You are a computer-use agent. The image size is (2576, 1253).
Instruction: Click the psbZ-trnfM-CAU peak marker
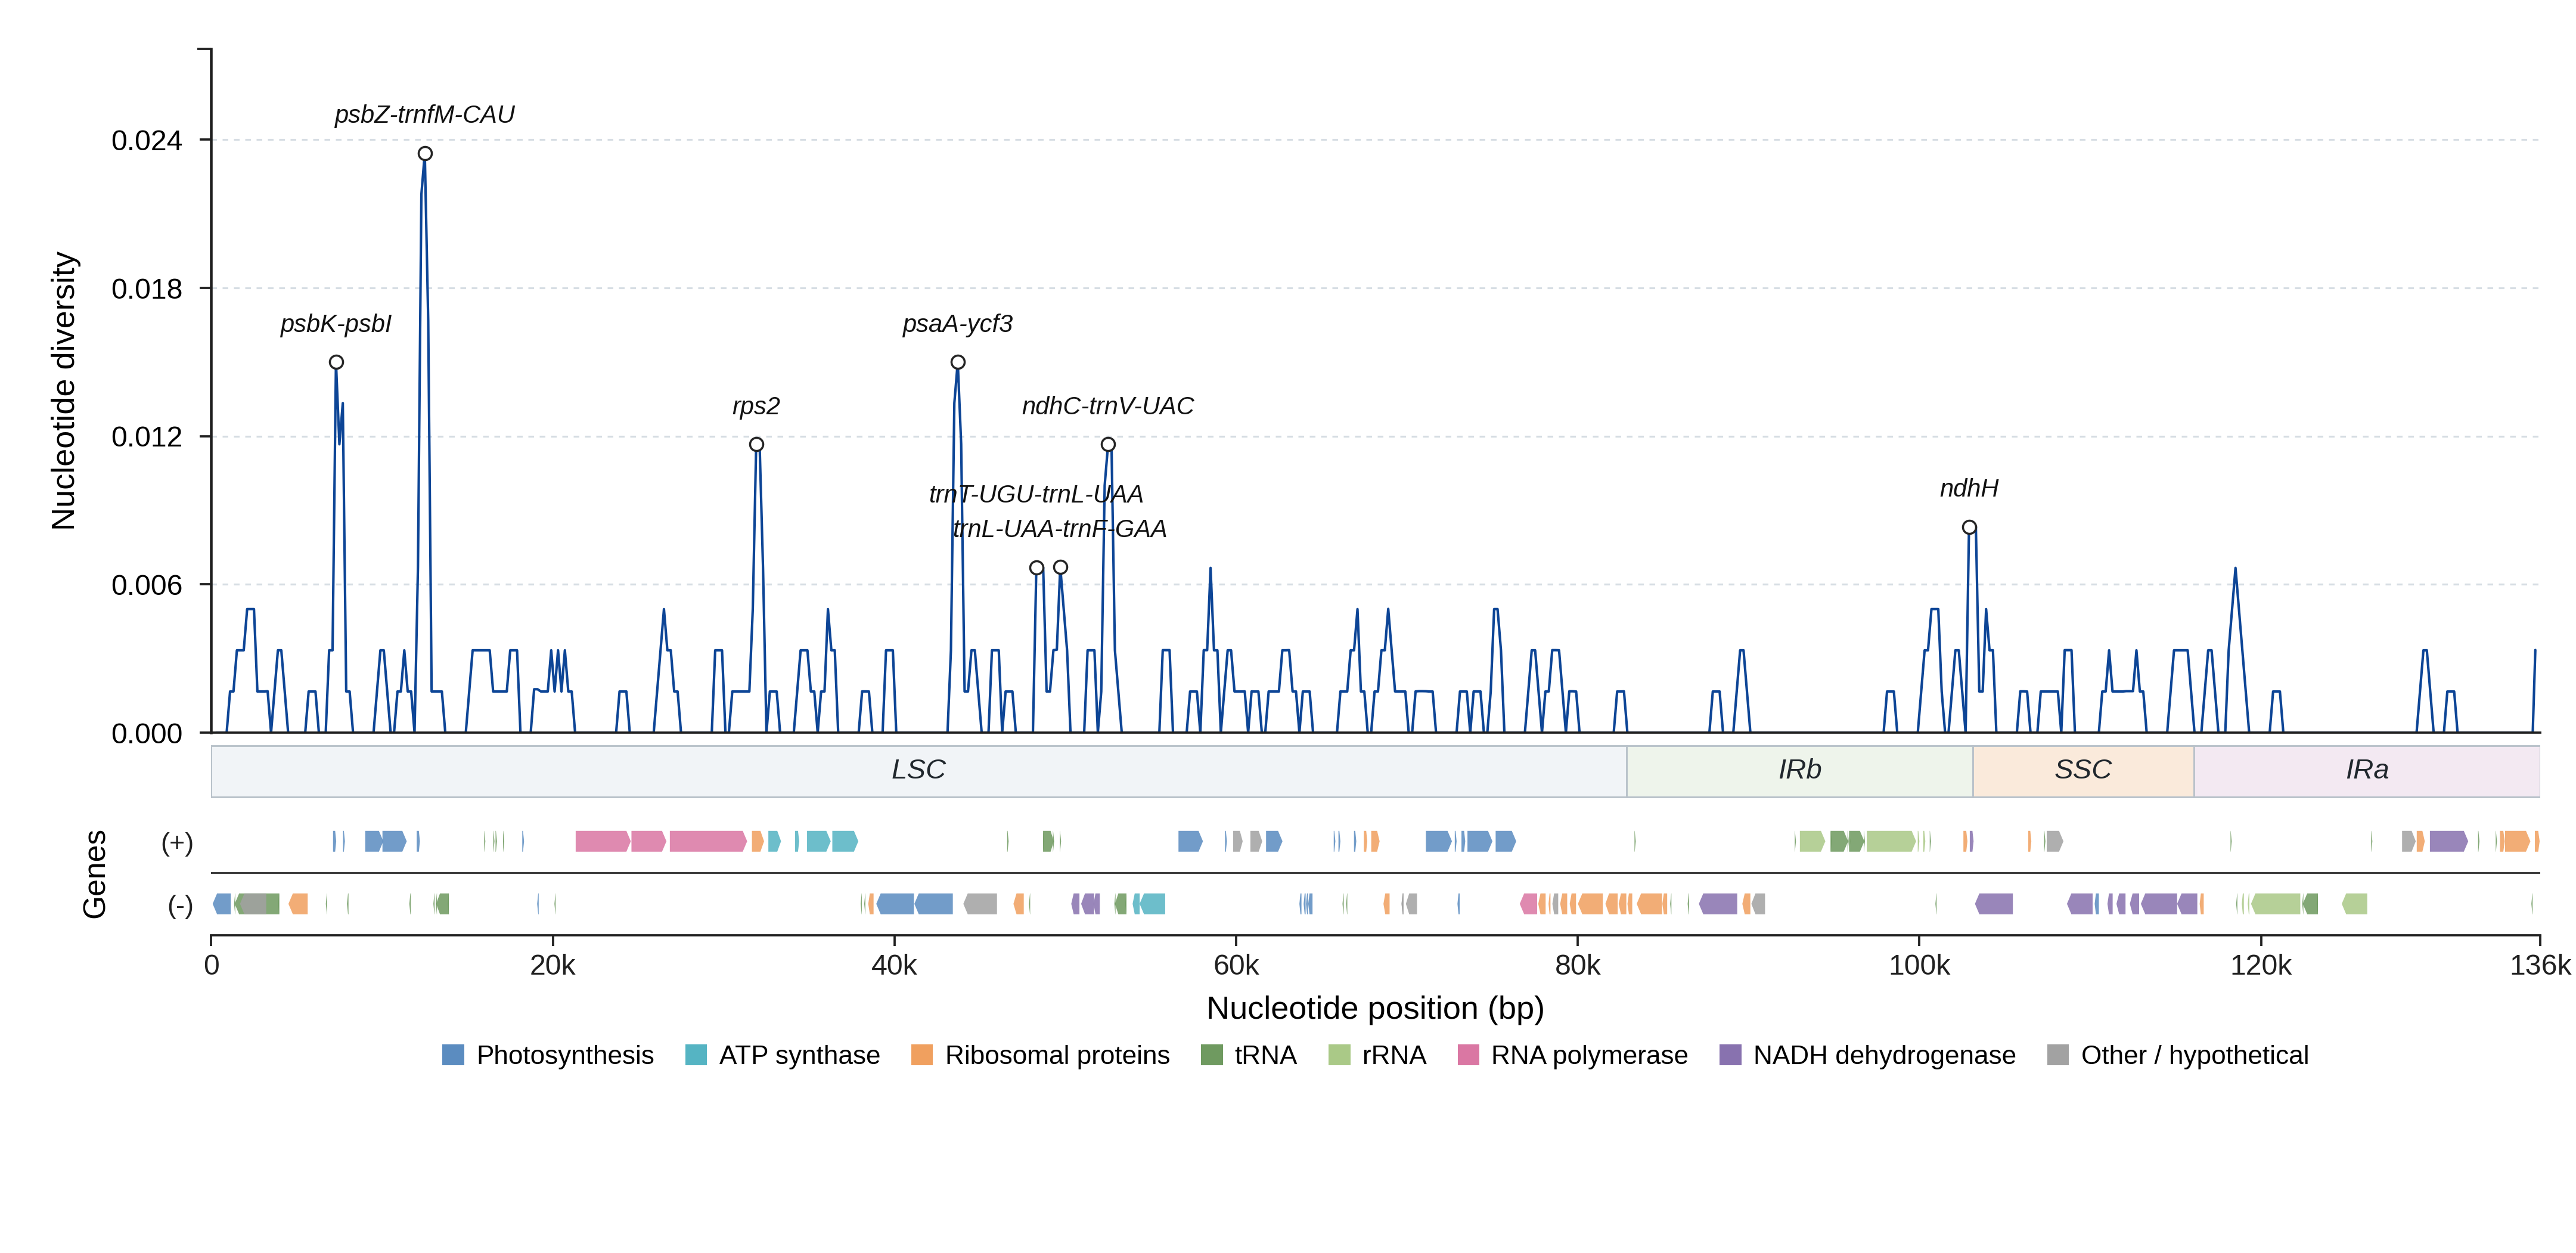coord(425,154)
